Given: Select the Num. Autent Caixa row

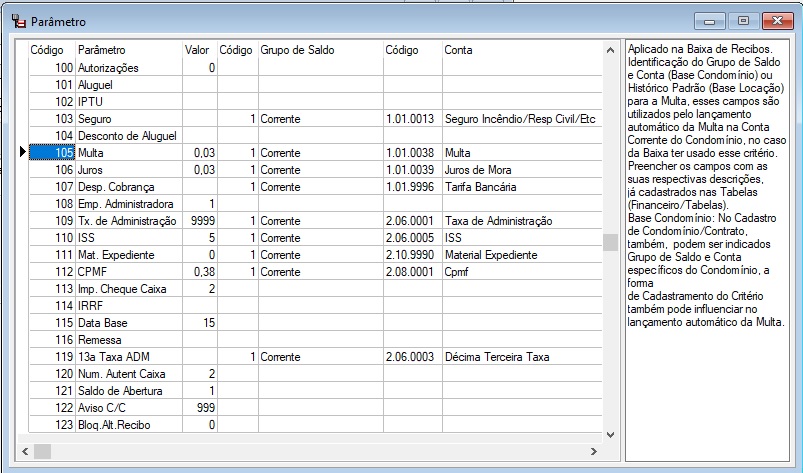Looking at the screenshot, I should (315, 374).
